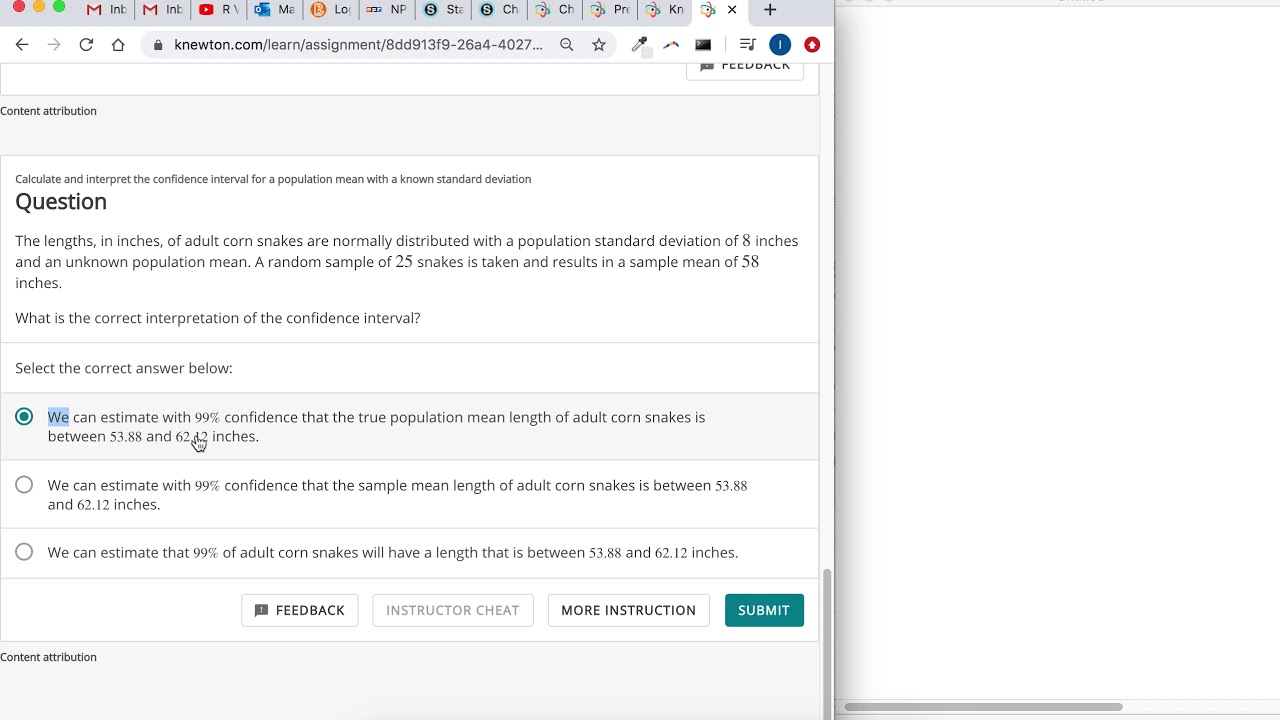Select the 99% of adult corn snakes answer
The height and width of the screenshot is (720, 1280).
(24, 552)
